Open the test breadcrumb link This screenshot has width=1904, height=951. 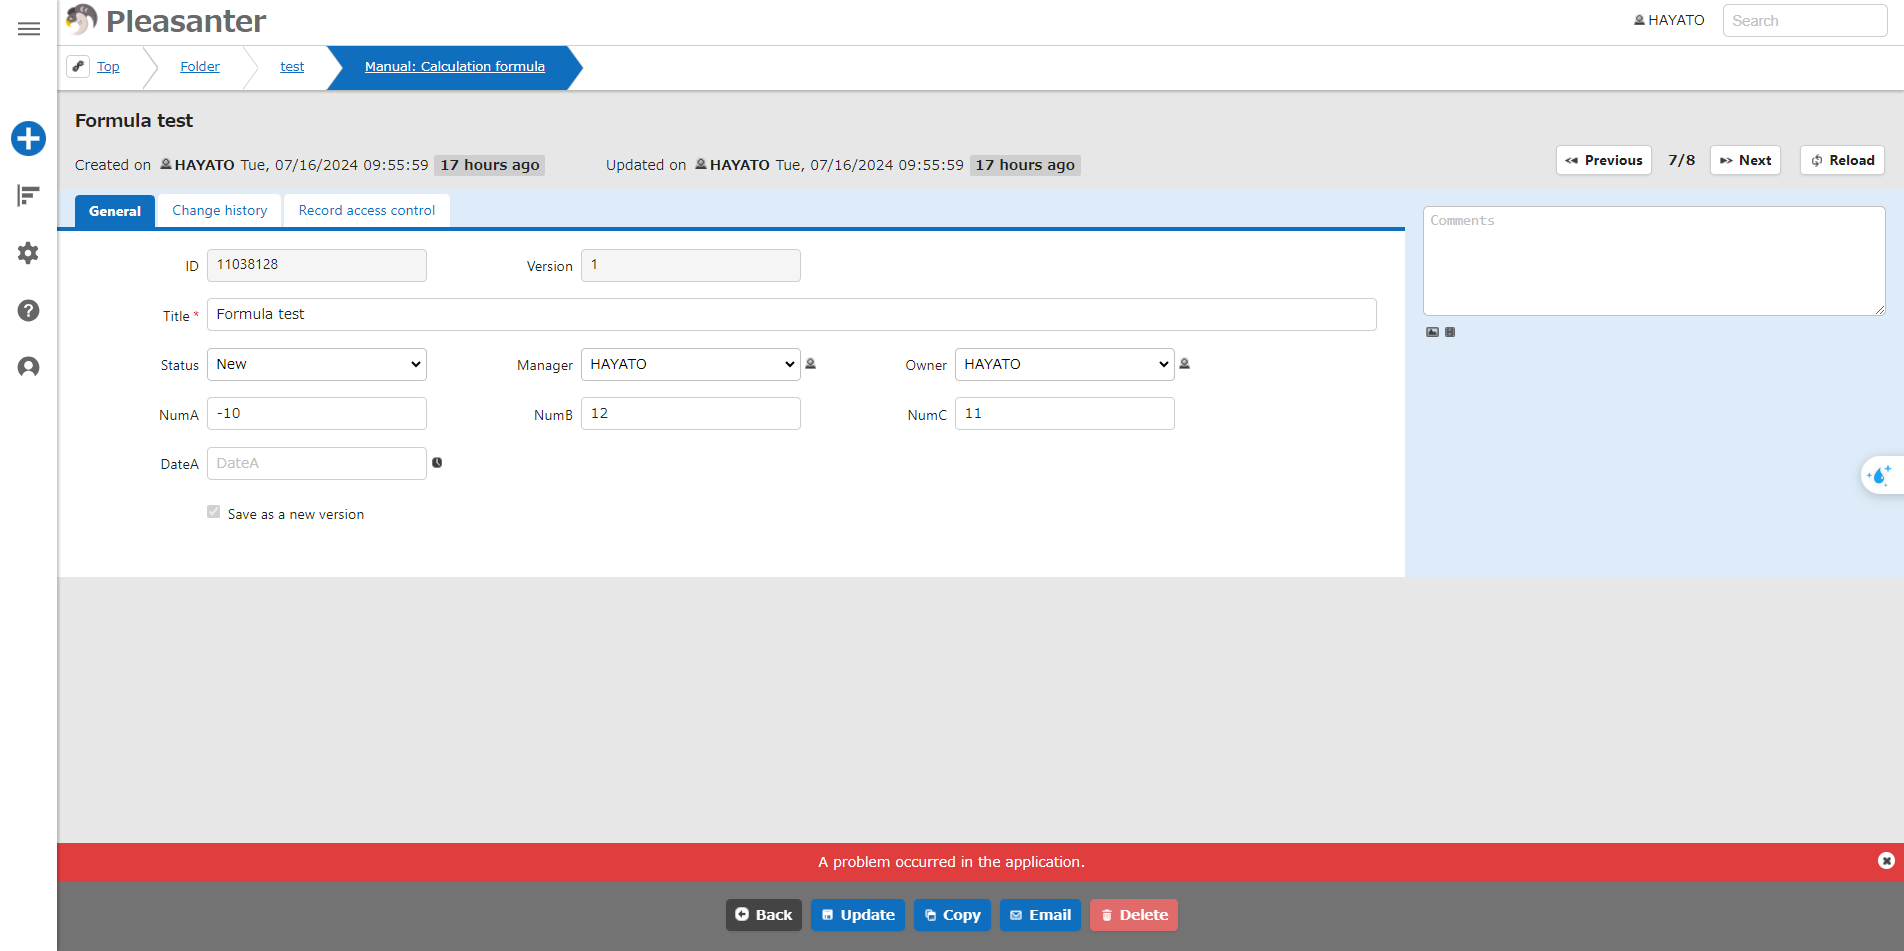(292, 66)
